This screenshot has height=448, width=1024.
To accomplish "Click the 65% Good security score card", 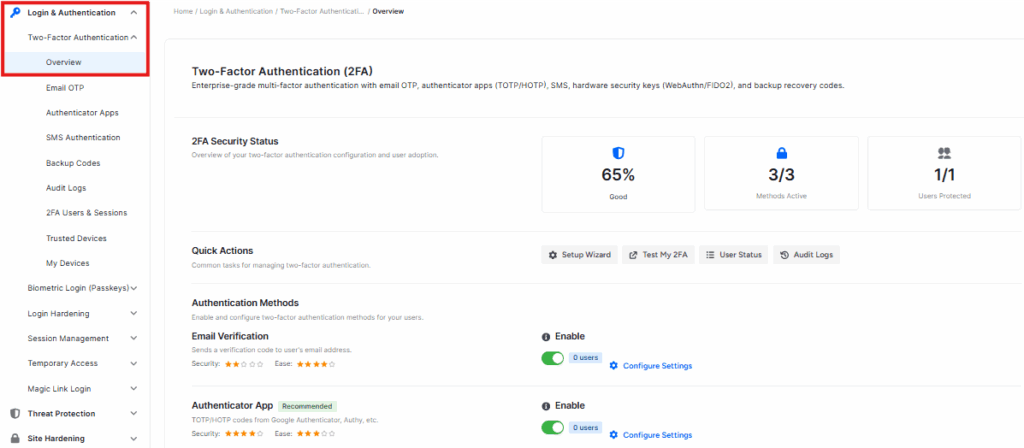I will [x=618, y=174].
